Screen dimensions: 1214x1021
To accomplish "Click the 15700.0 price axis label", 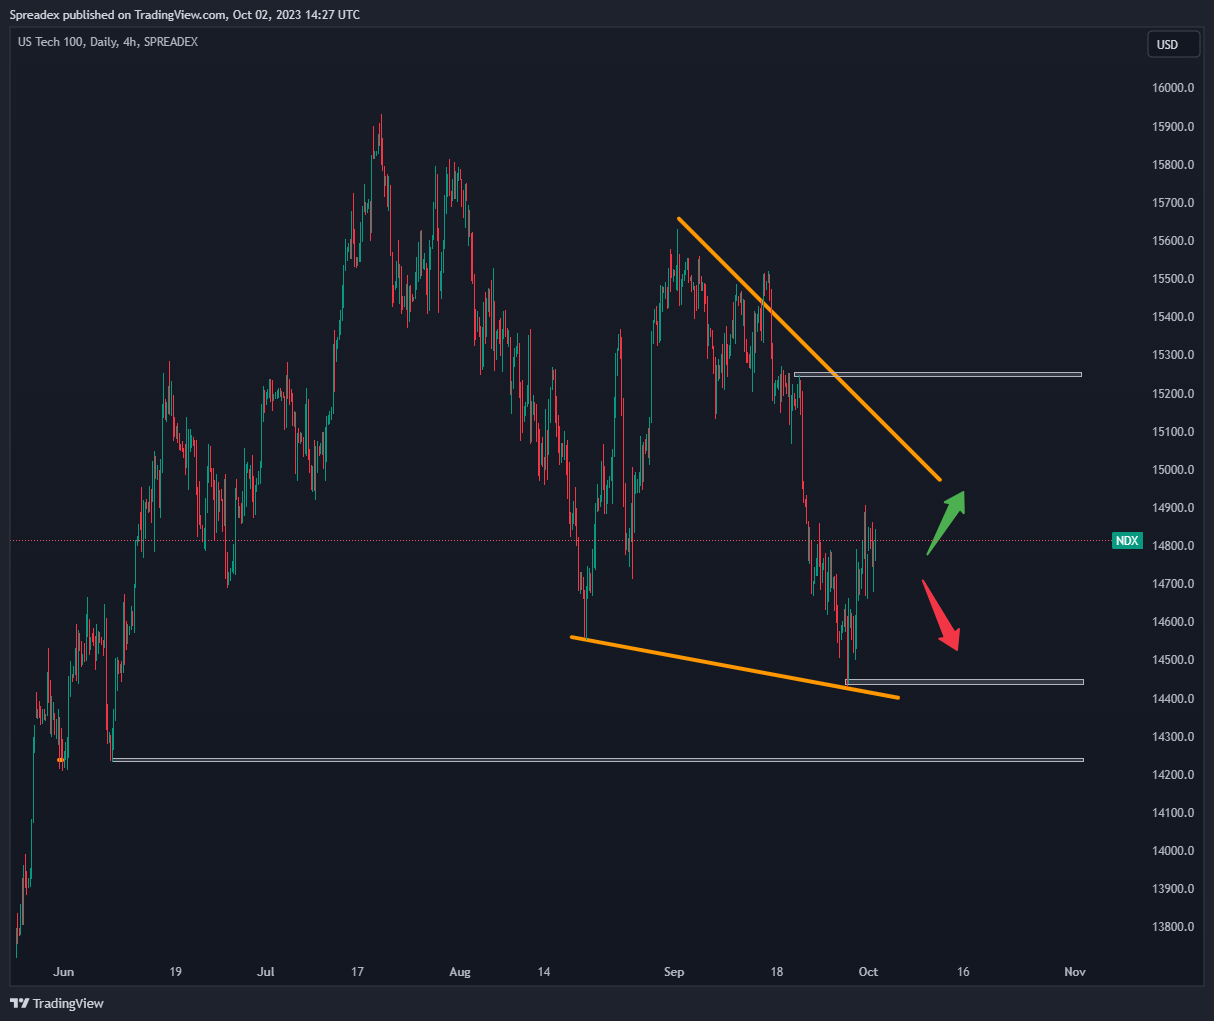I will [x=1173, y=203].
